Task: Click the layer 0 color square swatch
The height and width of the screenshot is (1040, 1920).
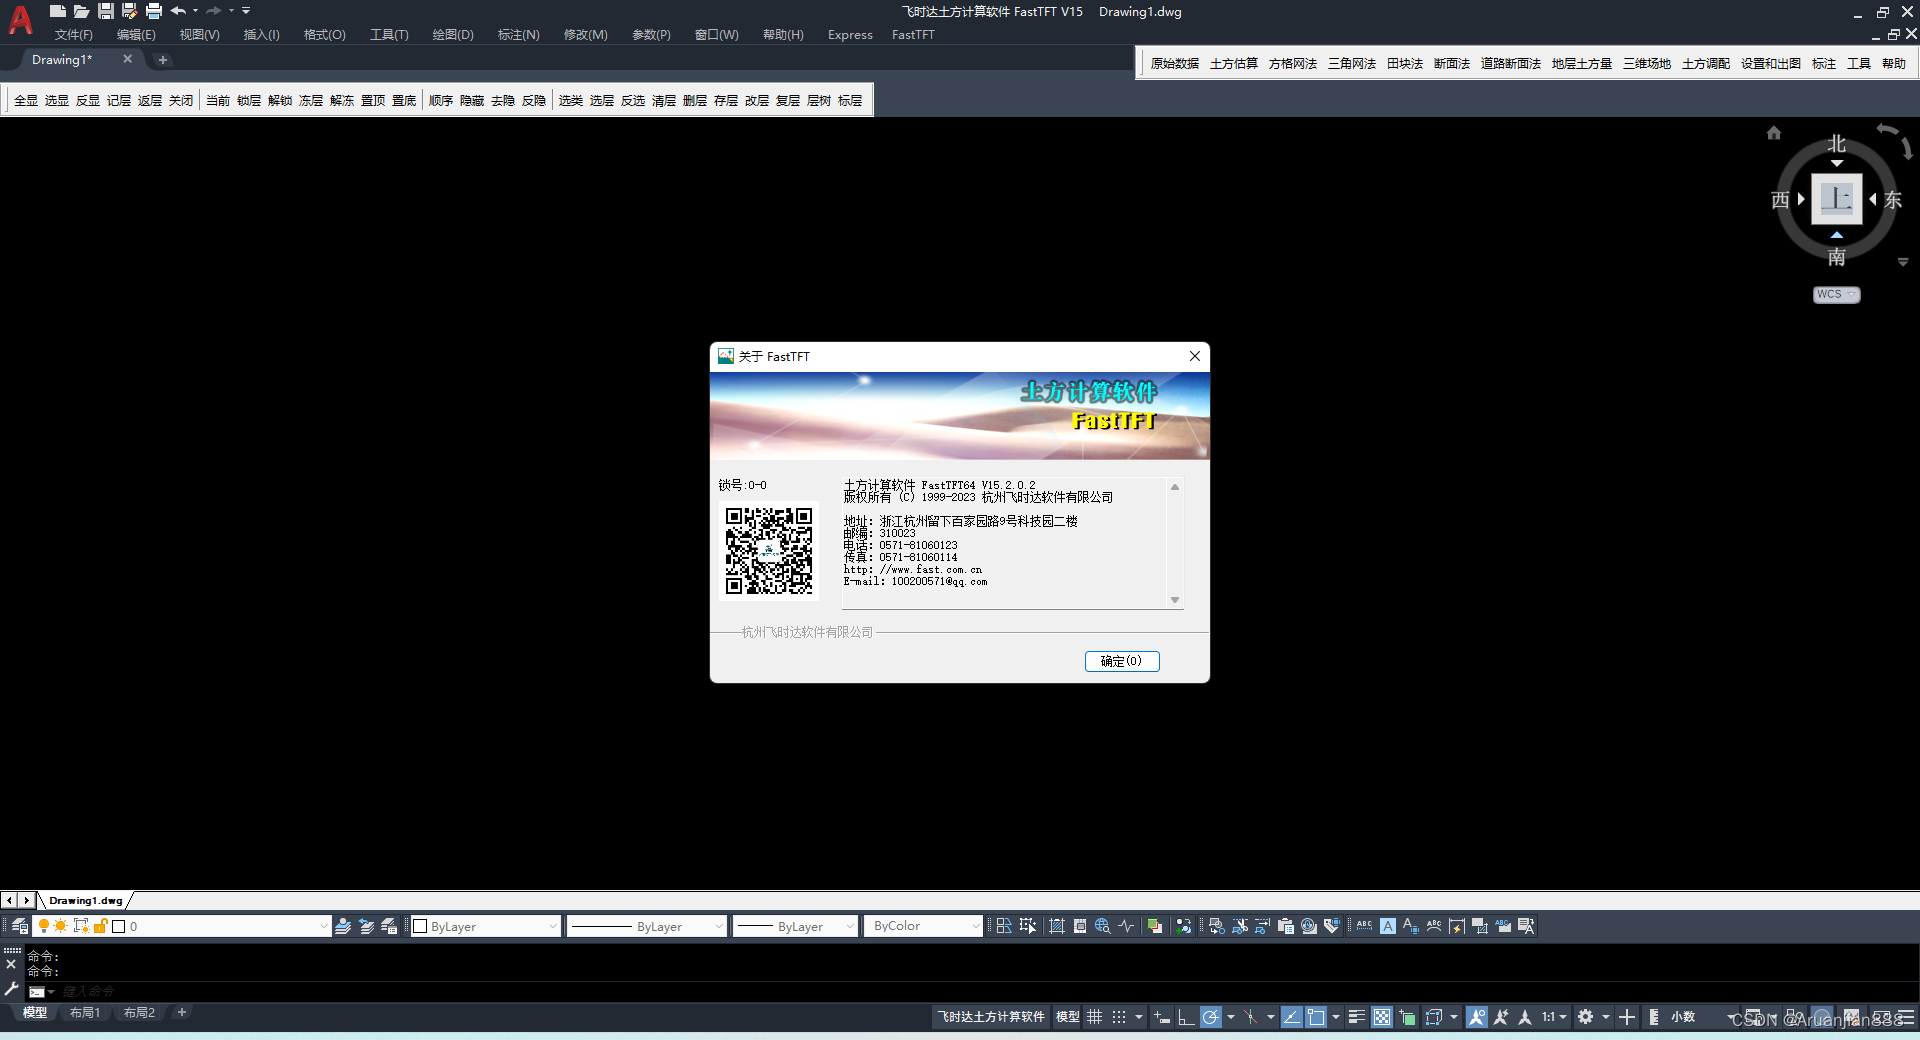Action: point(119,926)
